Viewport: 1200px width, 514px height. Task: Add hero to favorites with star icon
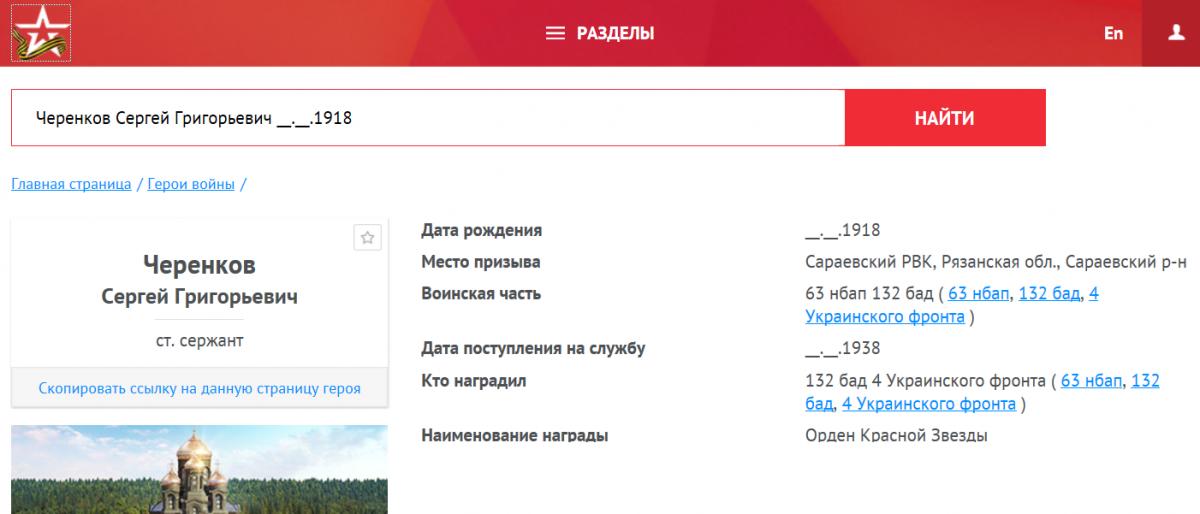coord(367,238)
